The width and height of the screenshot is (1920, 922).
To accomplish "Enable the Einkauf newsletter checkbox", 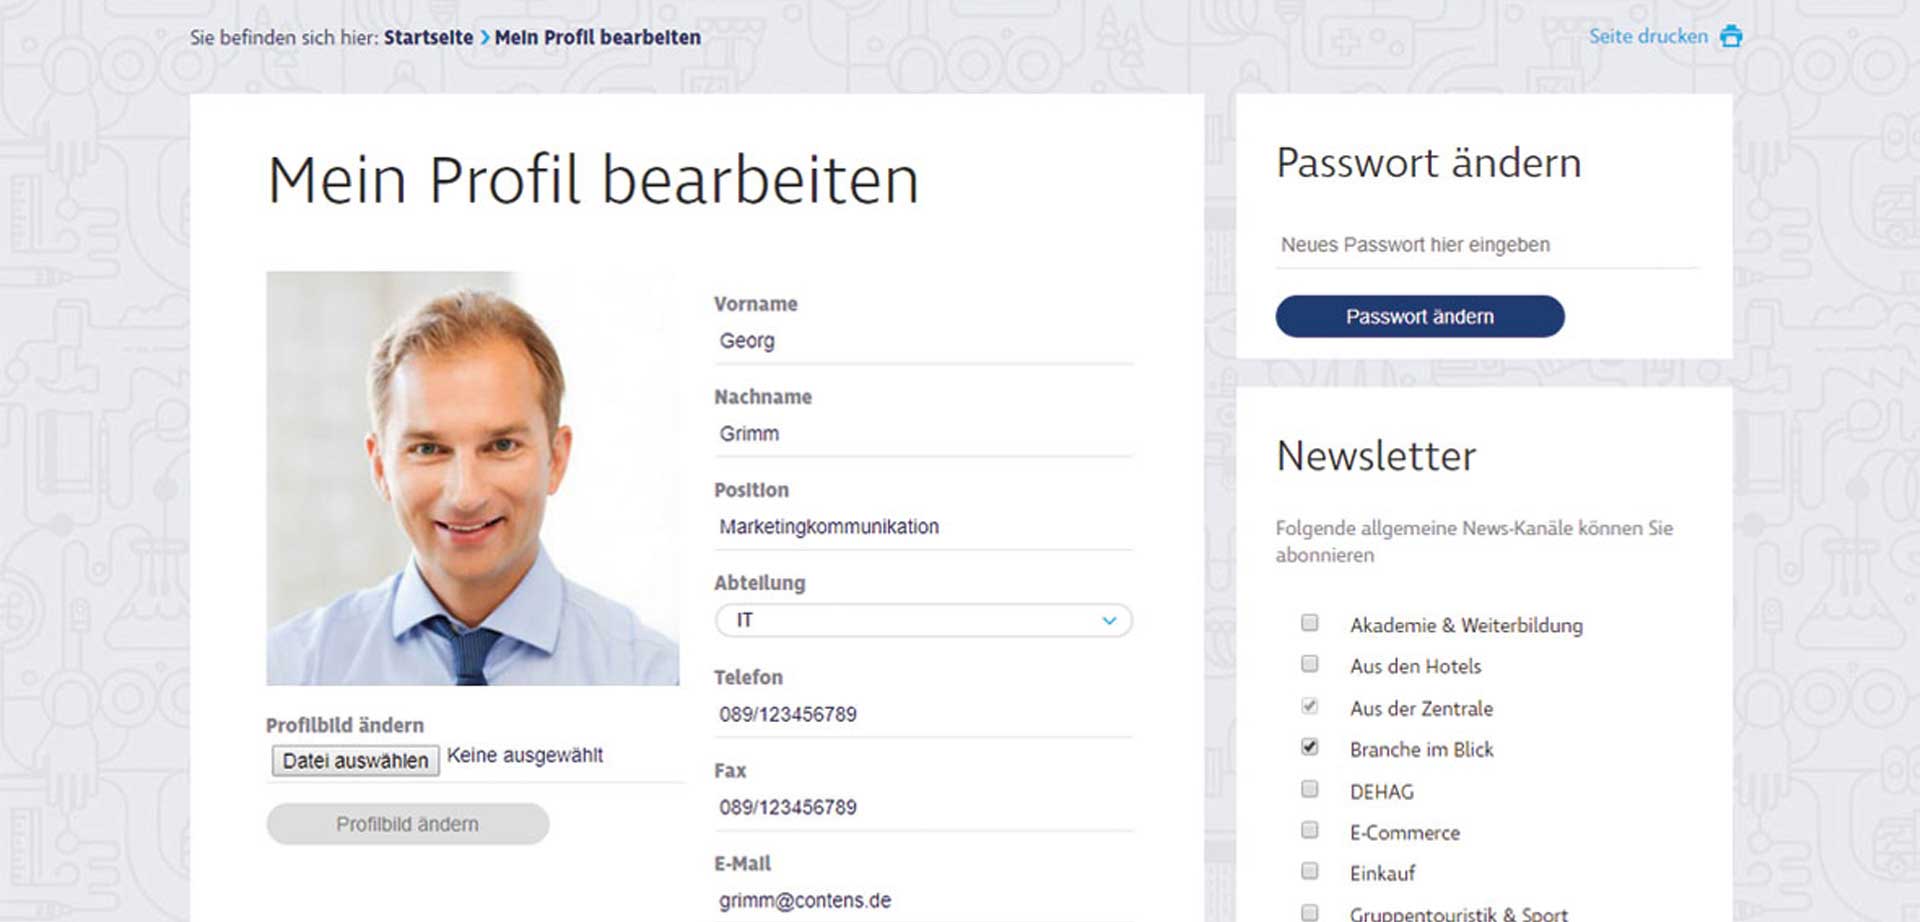I will (1309, 871).
